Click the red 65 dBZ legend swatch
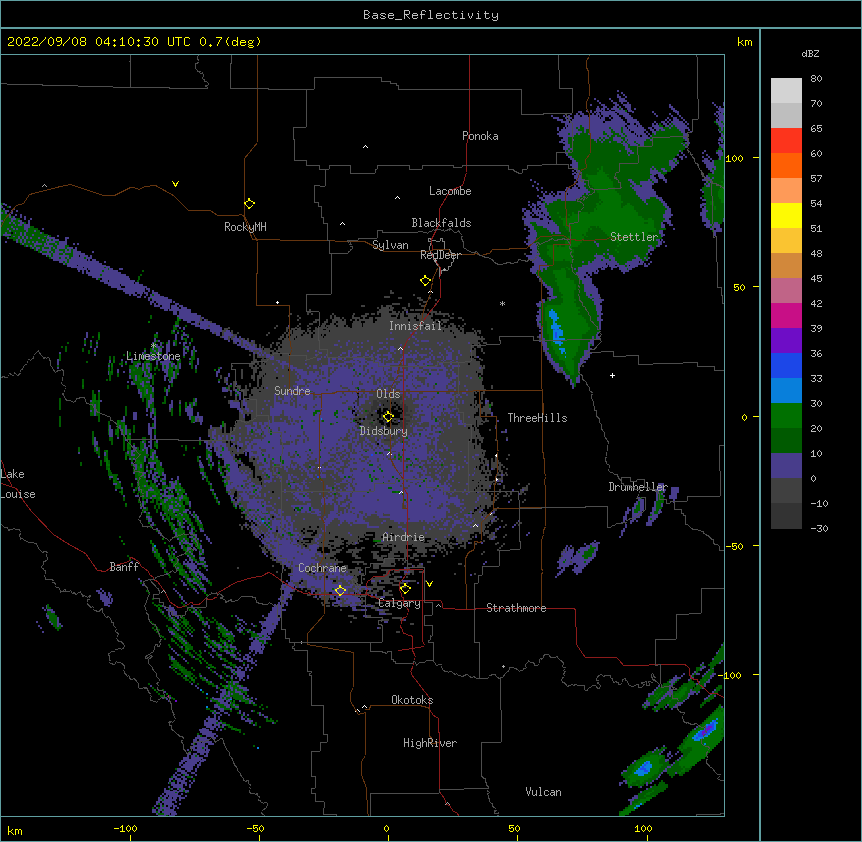Viewport: 862px width, 842px height. pos(786,141)
